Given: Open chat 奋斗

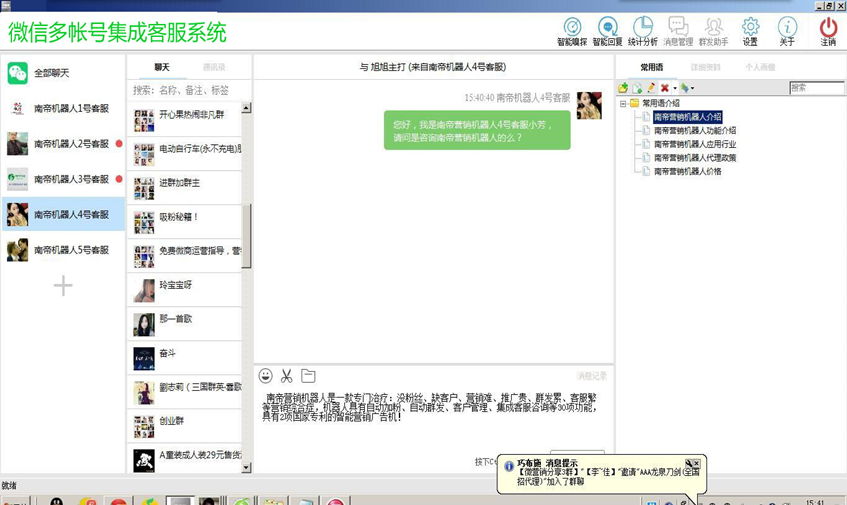Looking at the screenshot, I should pos(184,358).
